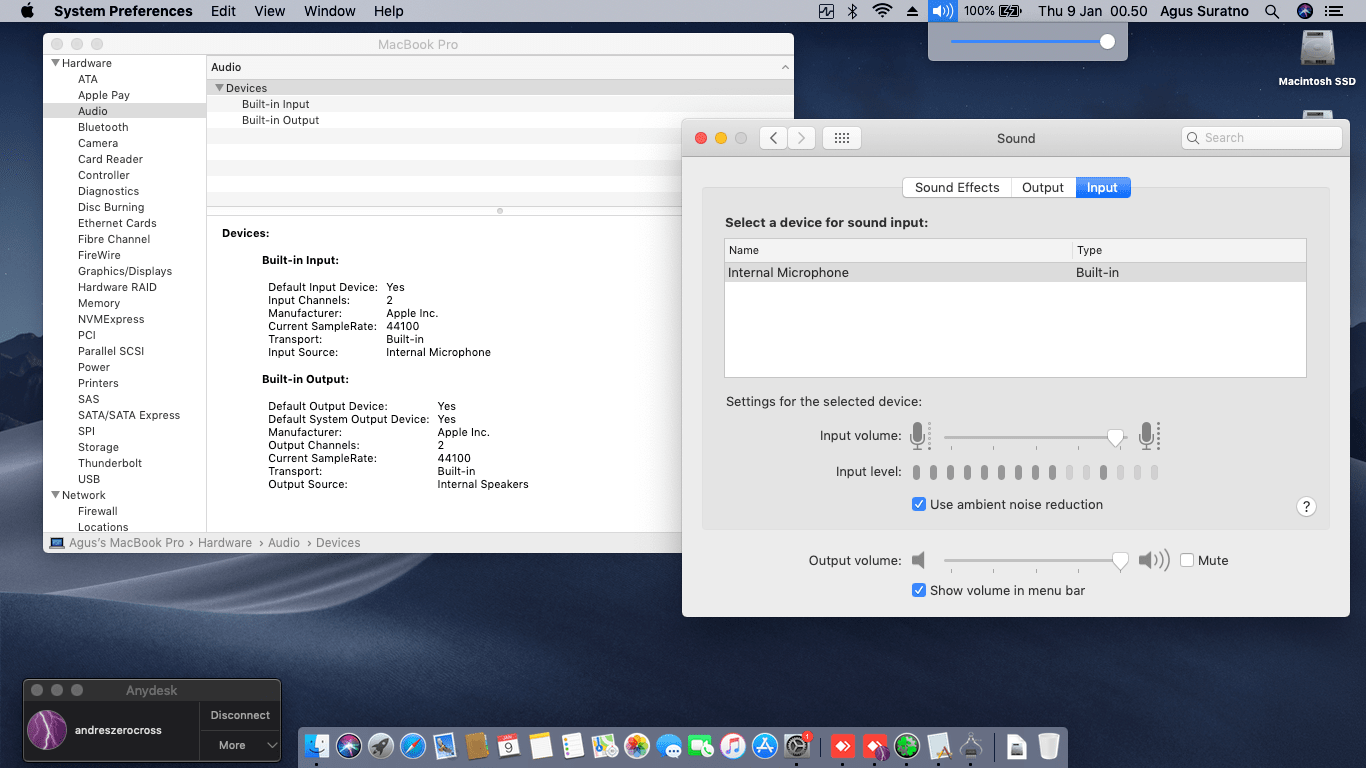
Task: Open the Macintosh SSD desktop drive
Action: pos(1317,58)
